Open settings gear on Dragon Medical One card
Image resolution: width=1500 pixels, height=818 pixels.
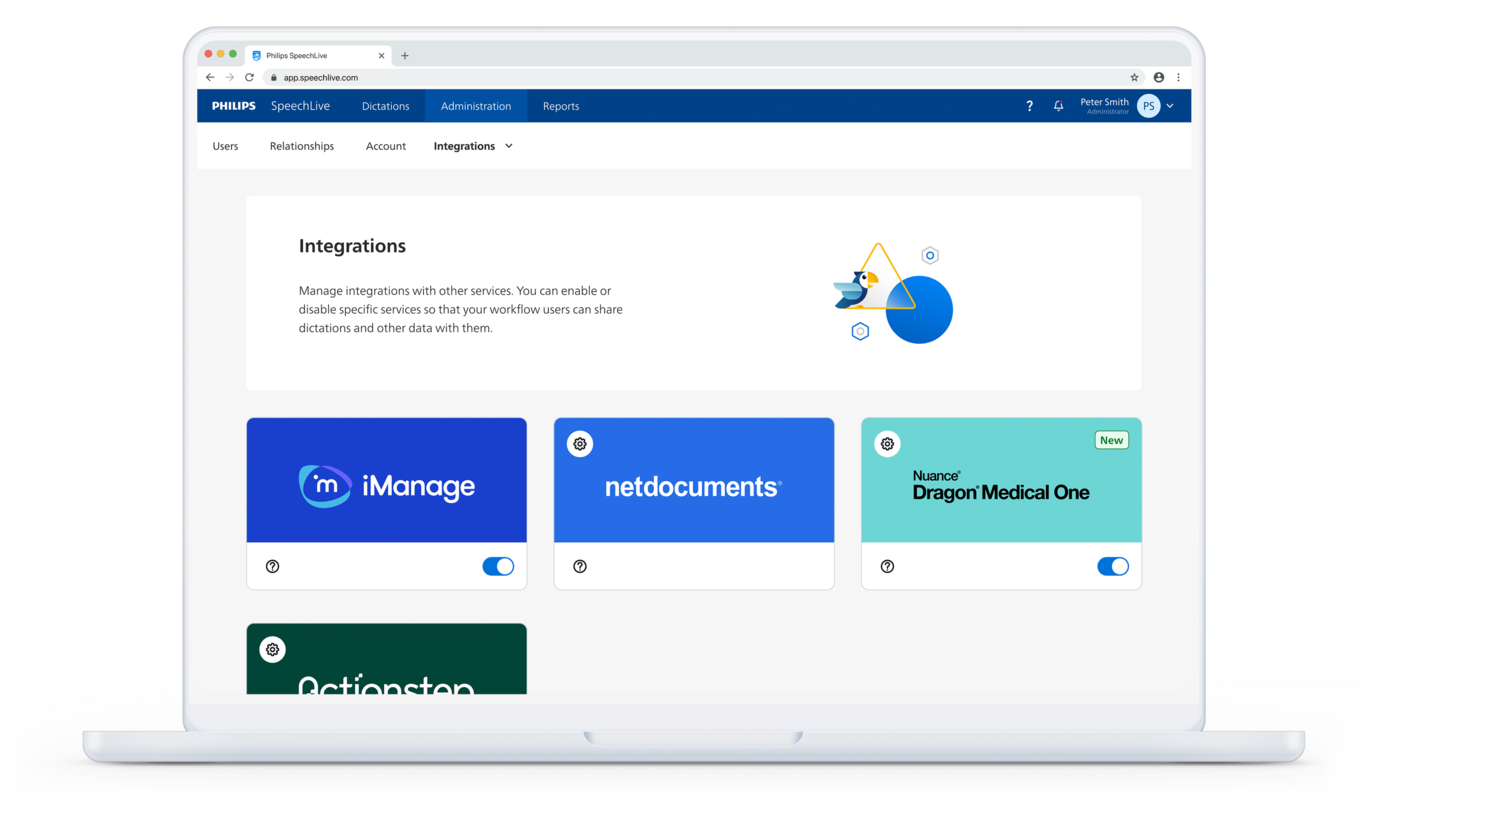coord(887,444)
